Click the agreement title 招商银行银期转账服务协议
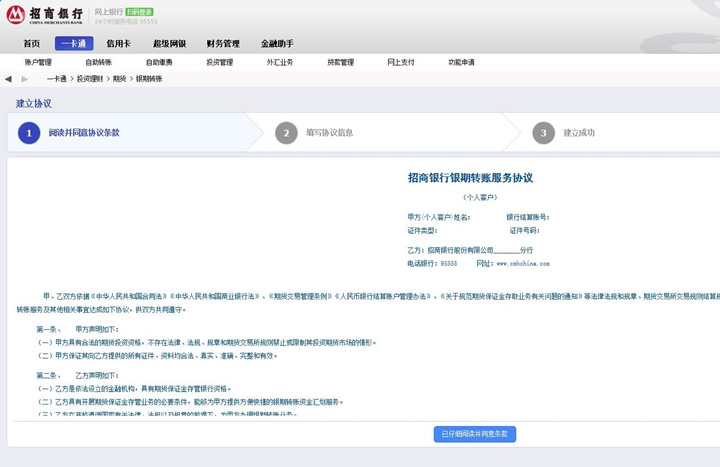Screen dimensions: 720x467 470,178
